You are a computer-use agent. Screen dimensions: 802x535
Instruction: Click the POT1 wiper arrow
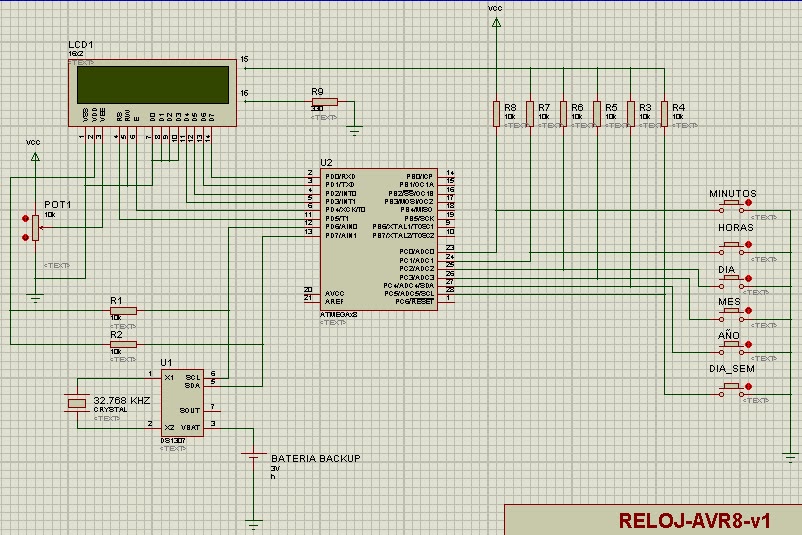(42, 228)
